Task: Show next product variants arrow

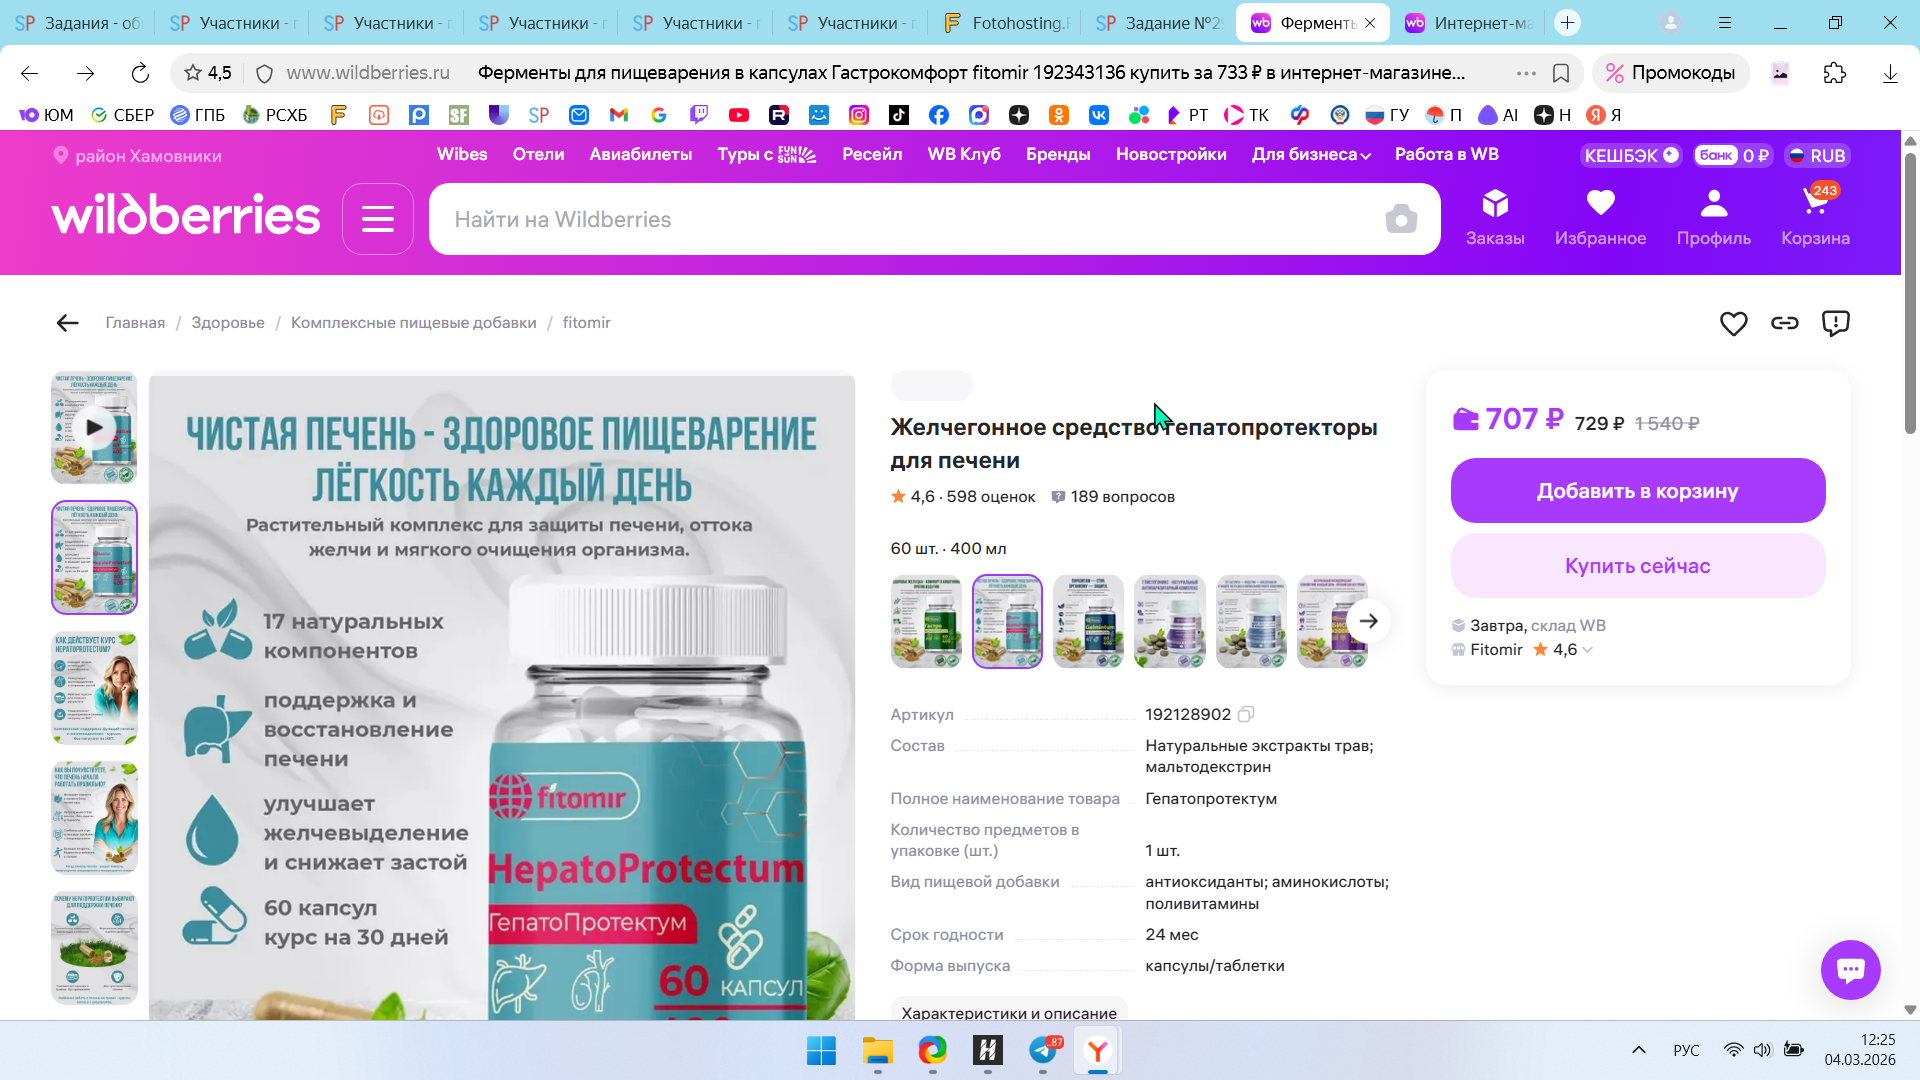Action: tap(1368, 621)
